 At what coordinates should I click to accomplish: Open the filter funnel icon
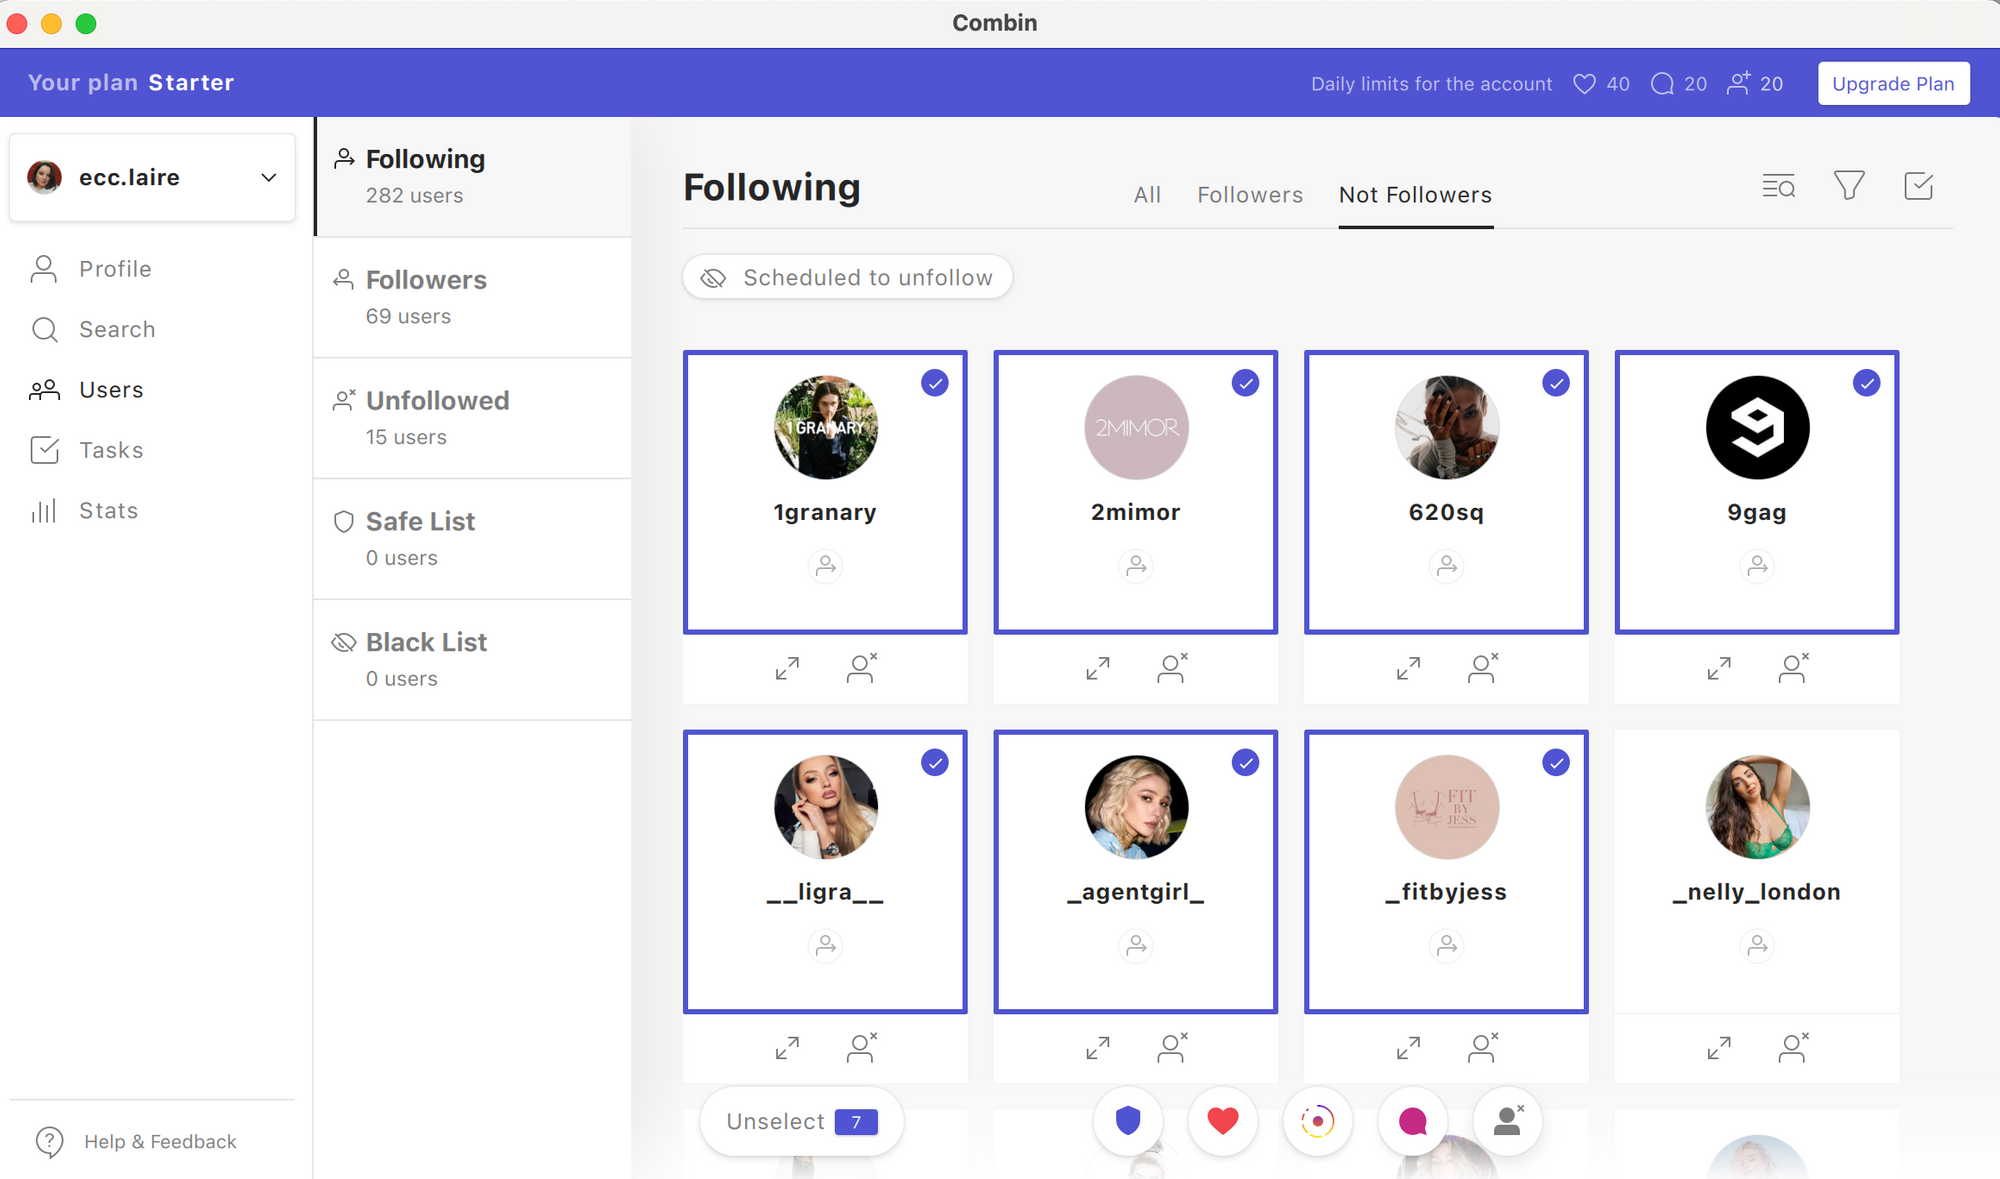click(x=1848, y=185)
